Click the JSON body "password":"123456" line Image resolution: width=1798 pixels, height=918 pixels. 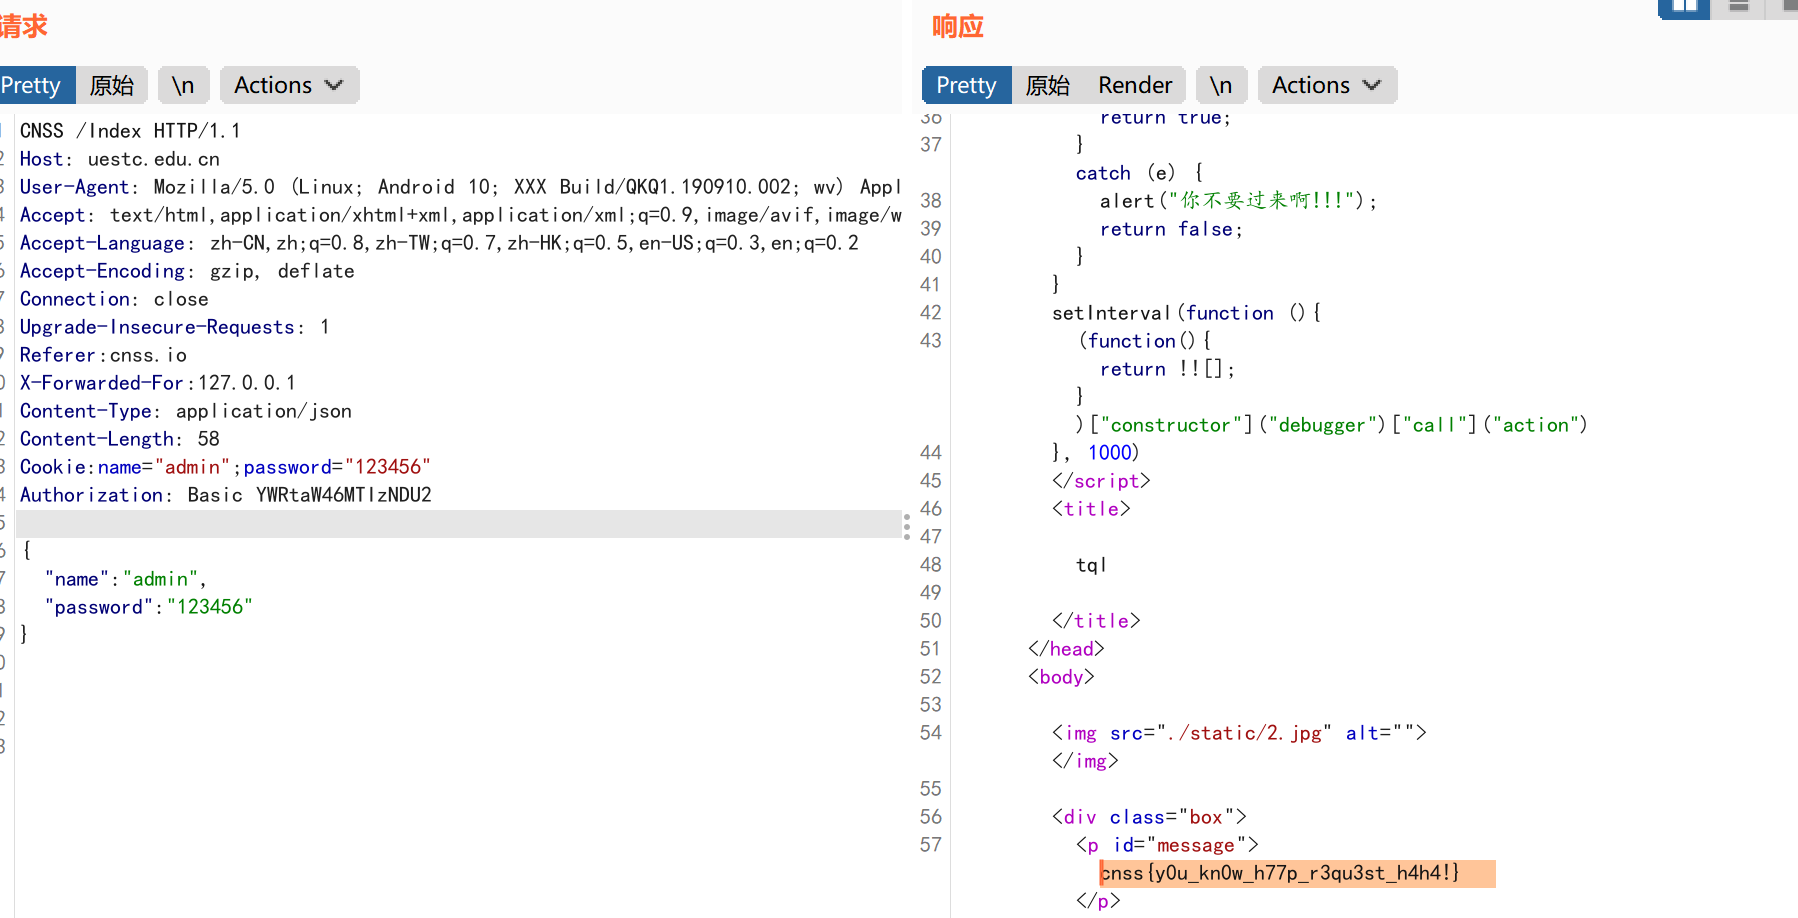point(148,607)
